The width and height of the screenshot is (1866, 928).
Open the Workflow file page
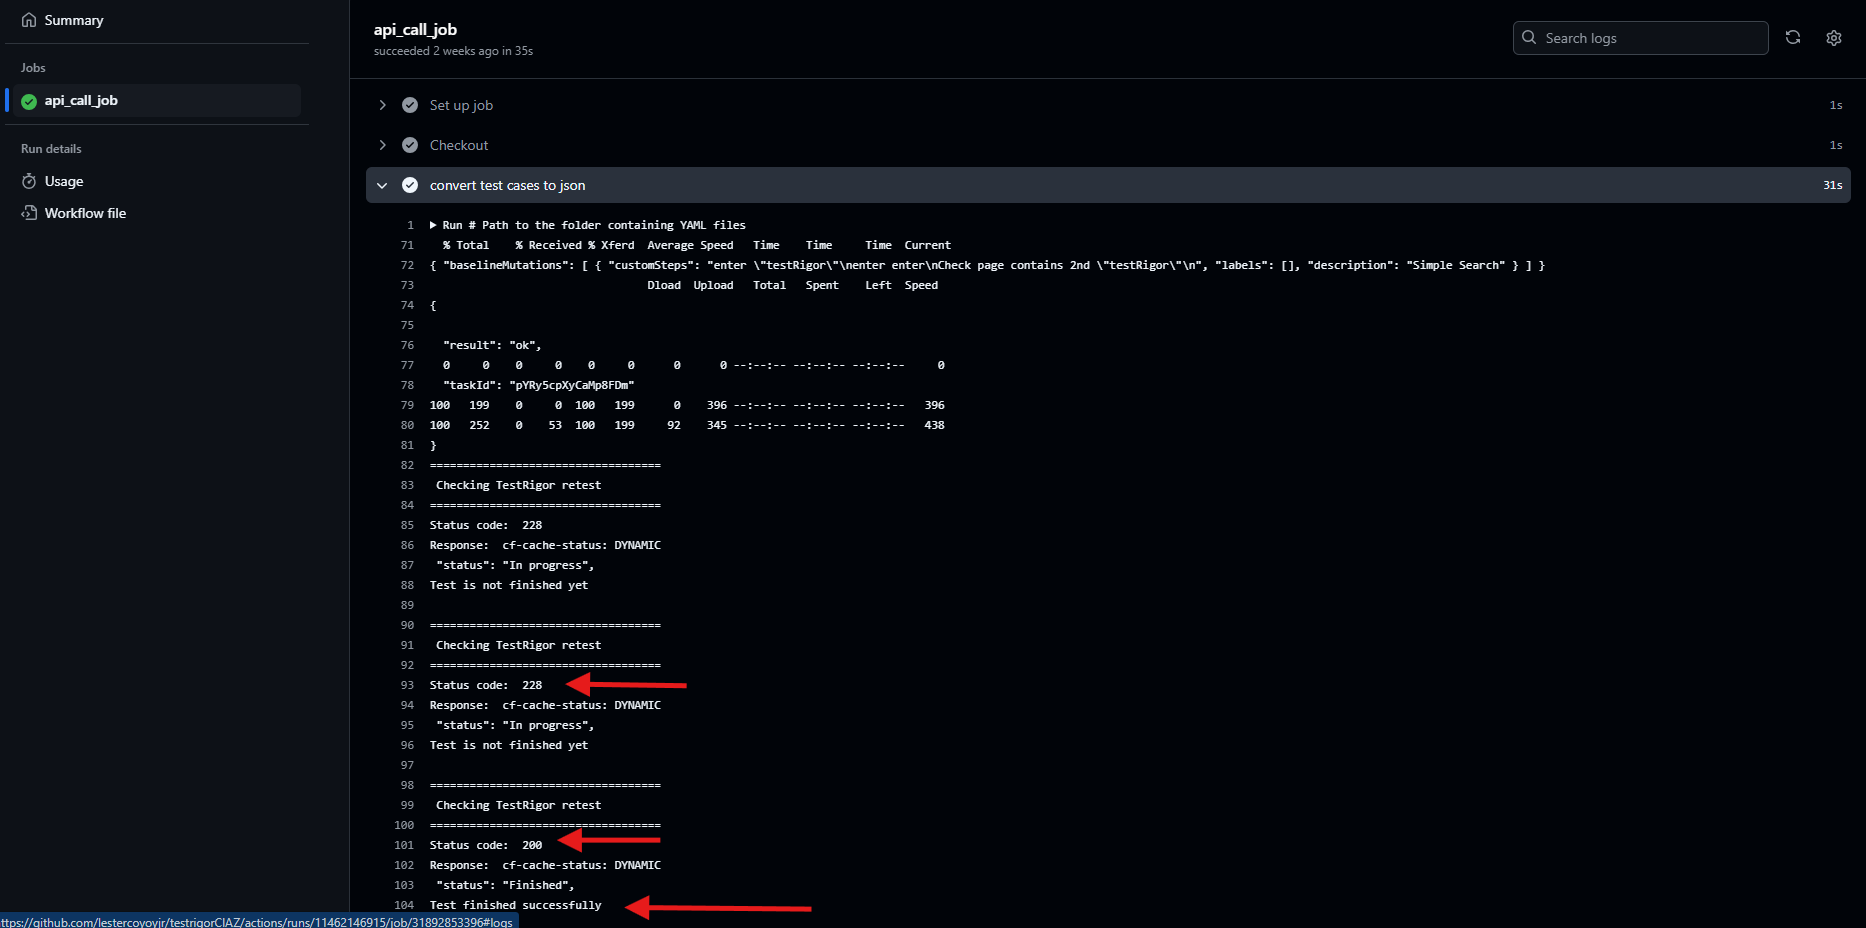[86, 213]
